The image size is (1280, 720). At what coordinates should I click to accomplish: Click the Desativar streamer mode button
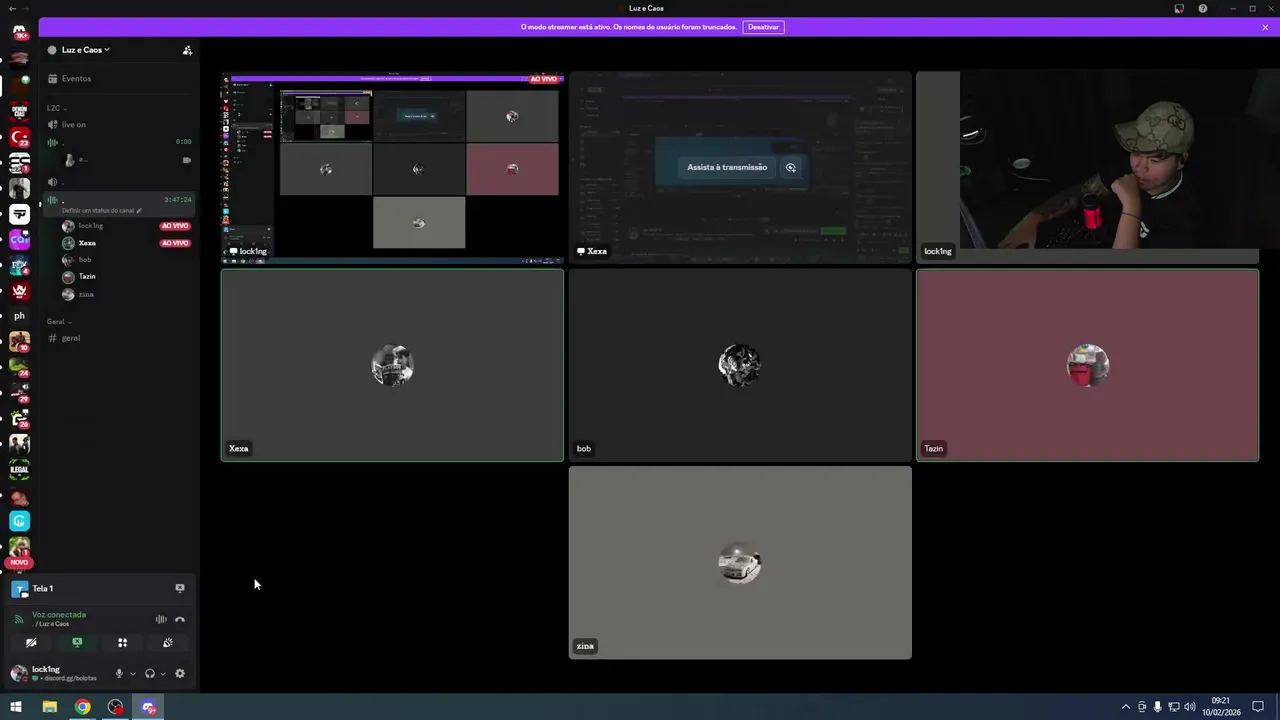763,27
